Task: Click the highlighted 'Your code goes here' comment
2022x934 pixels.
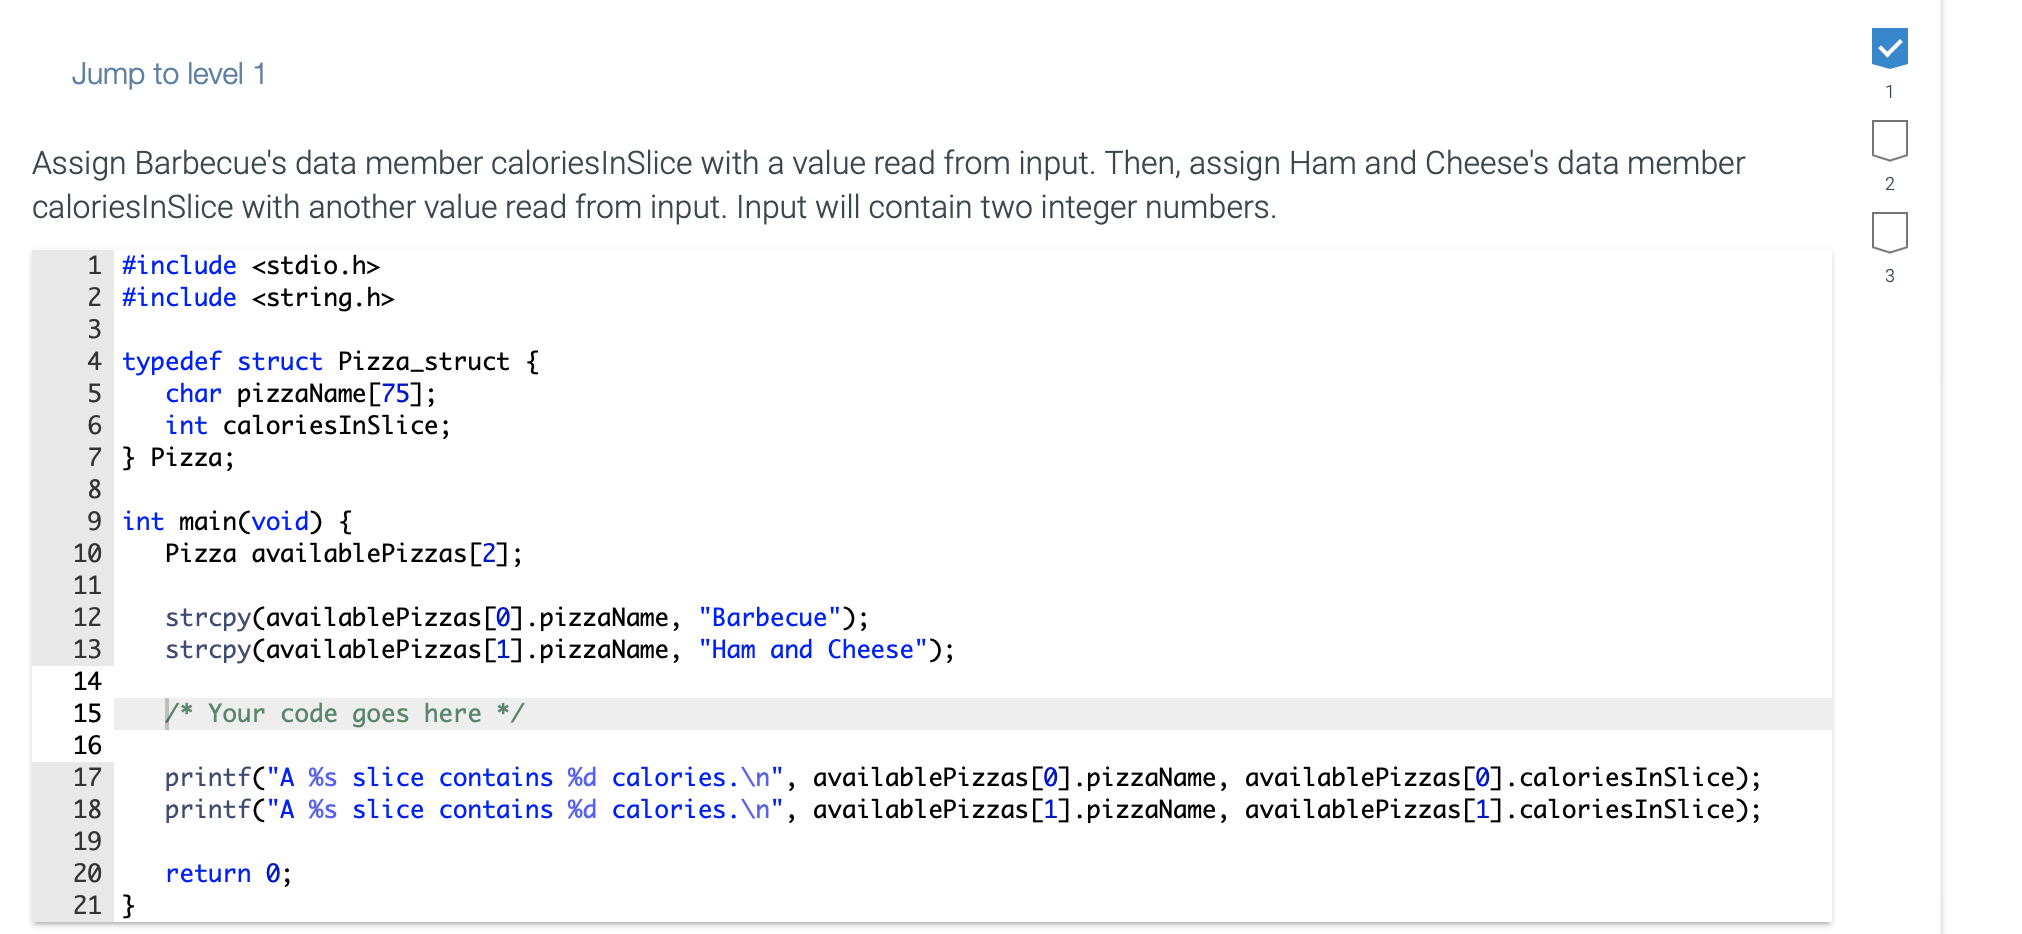Action: click(345, 713)
